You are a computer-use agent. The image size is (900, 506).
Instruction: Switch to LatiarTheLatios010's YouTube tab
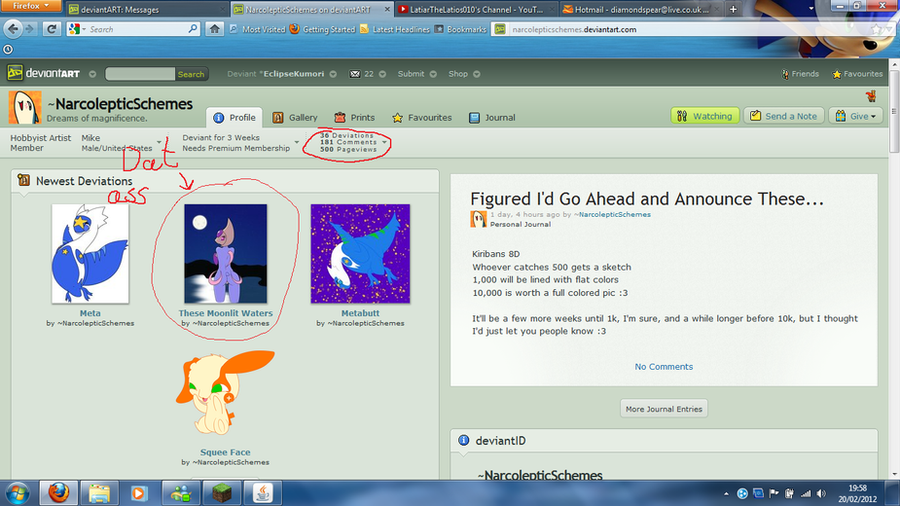coord(476,9)
